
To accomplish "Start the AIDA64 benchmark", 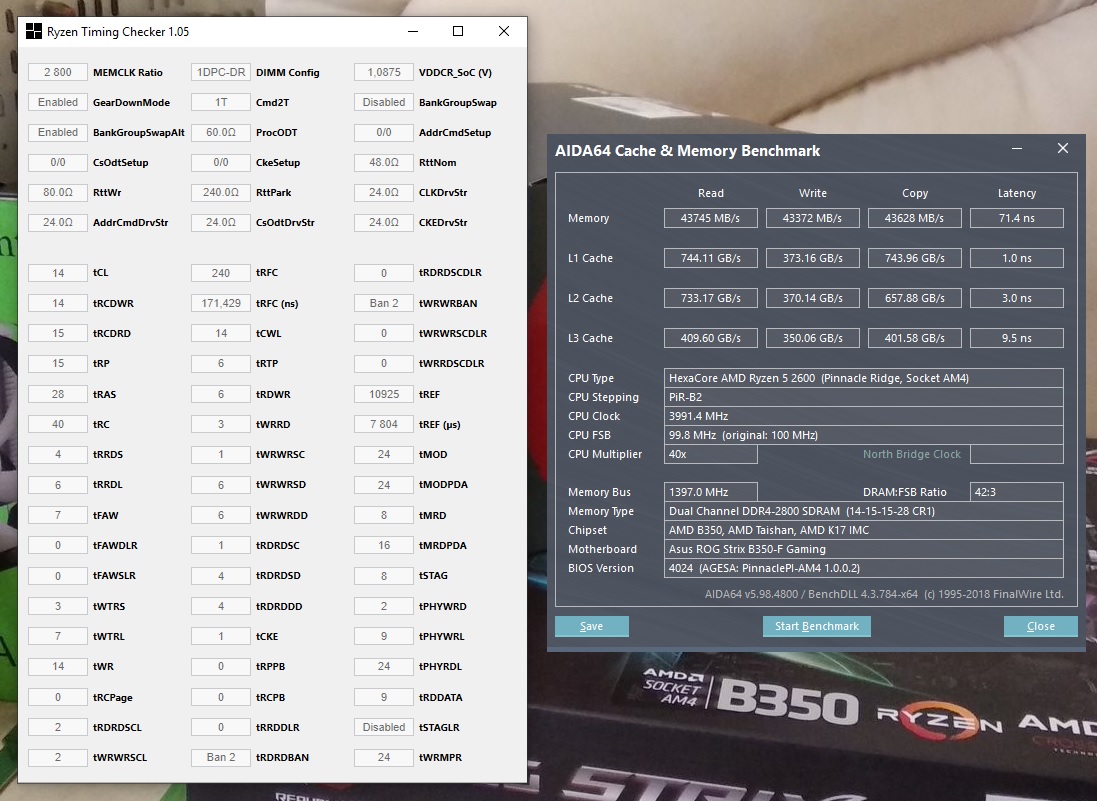I will click(816, 626).
